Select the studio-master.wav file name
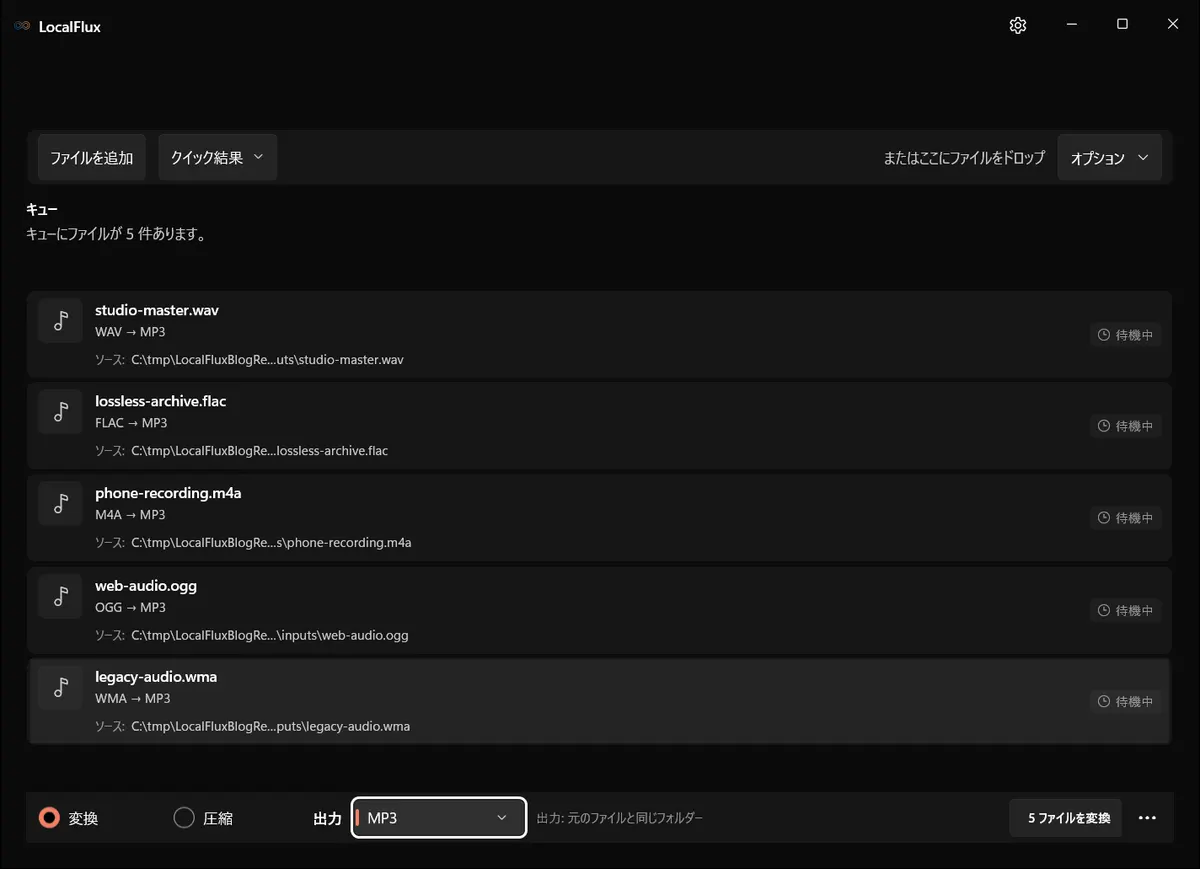This screenshot has height=869, width=1200. [x=157, y=310]
